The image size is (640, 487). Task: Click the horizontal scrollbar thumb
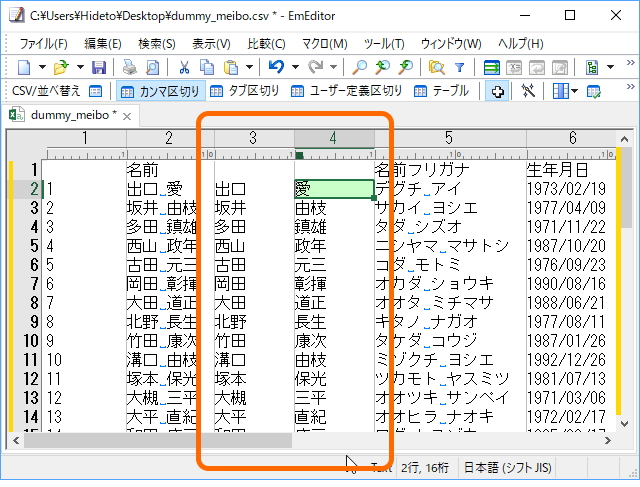tap(158, 441)
